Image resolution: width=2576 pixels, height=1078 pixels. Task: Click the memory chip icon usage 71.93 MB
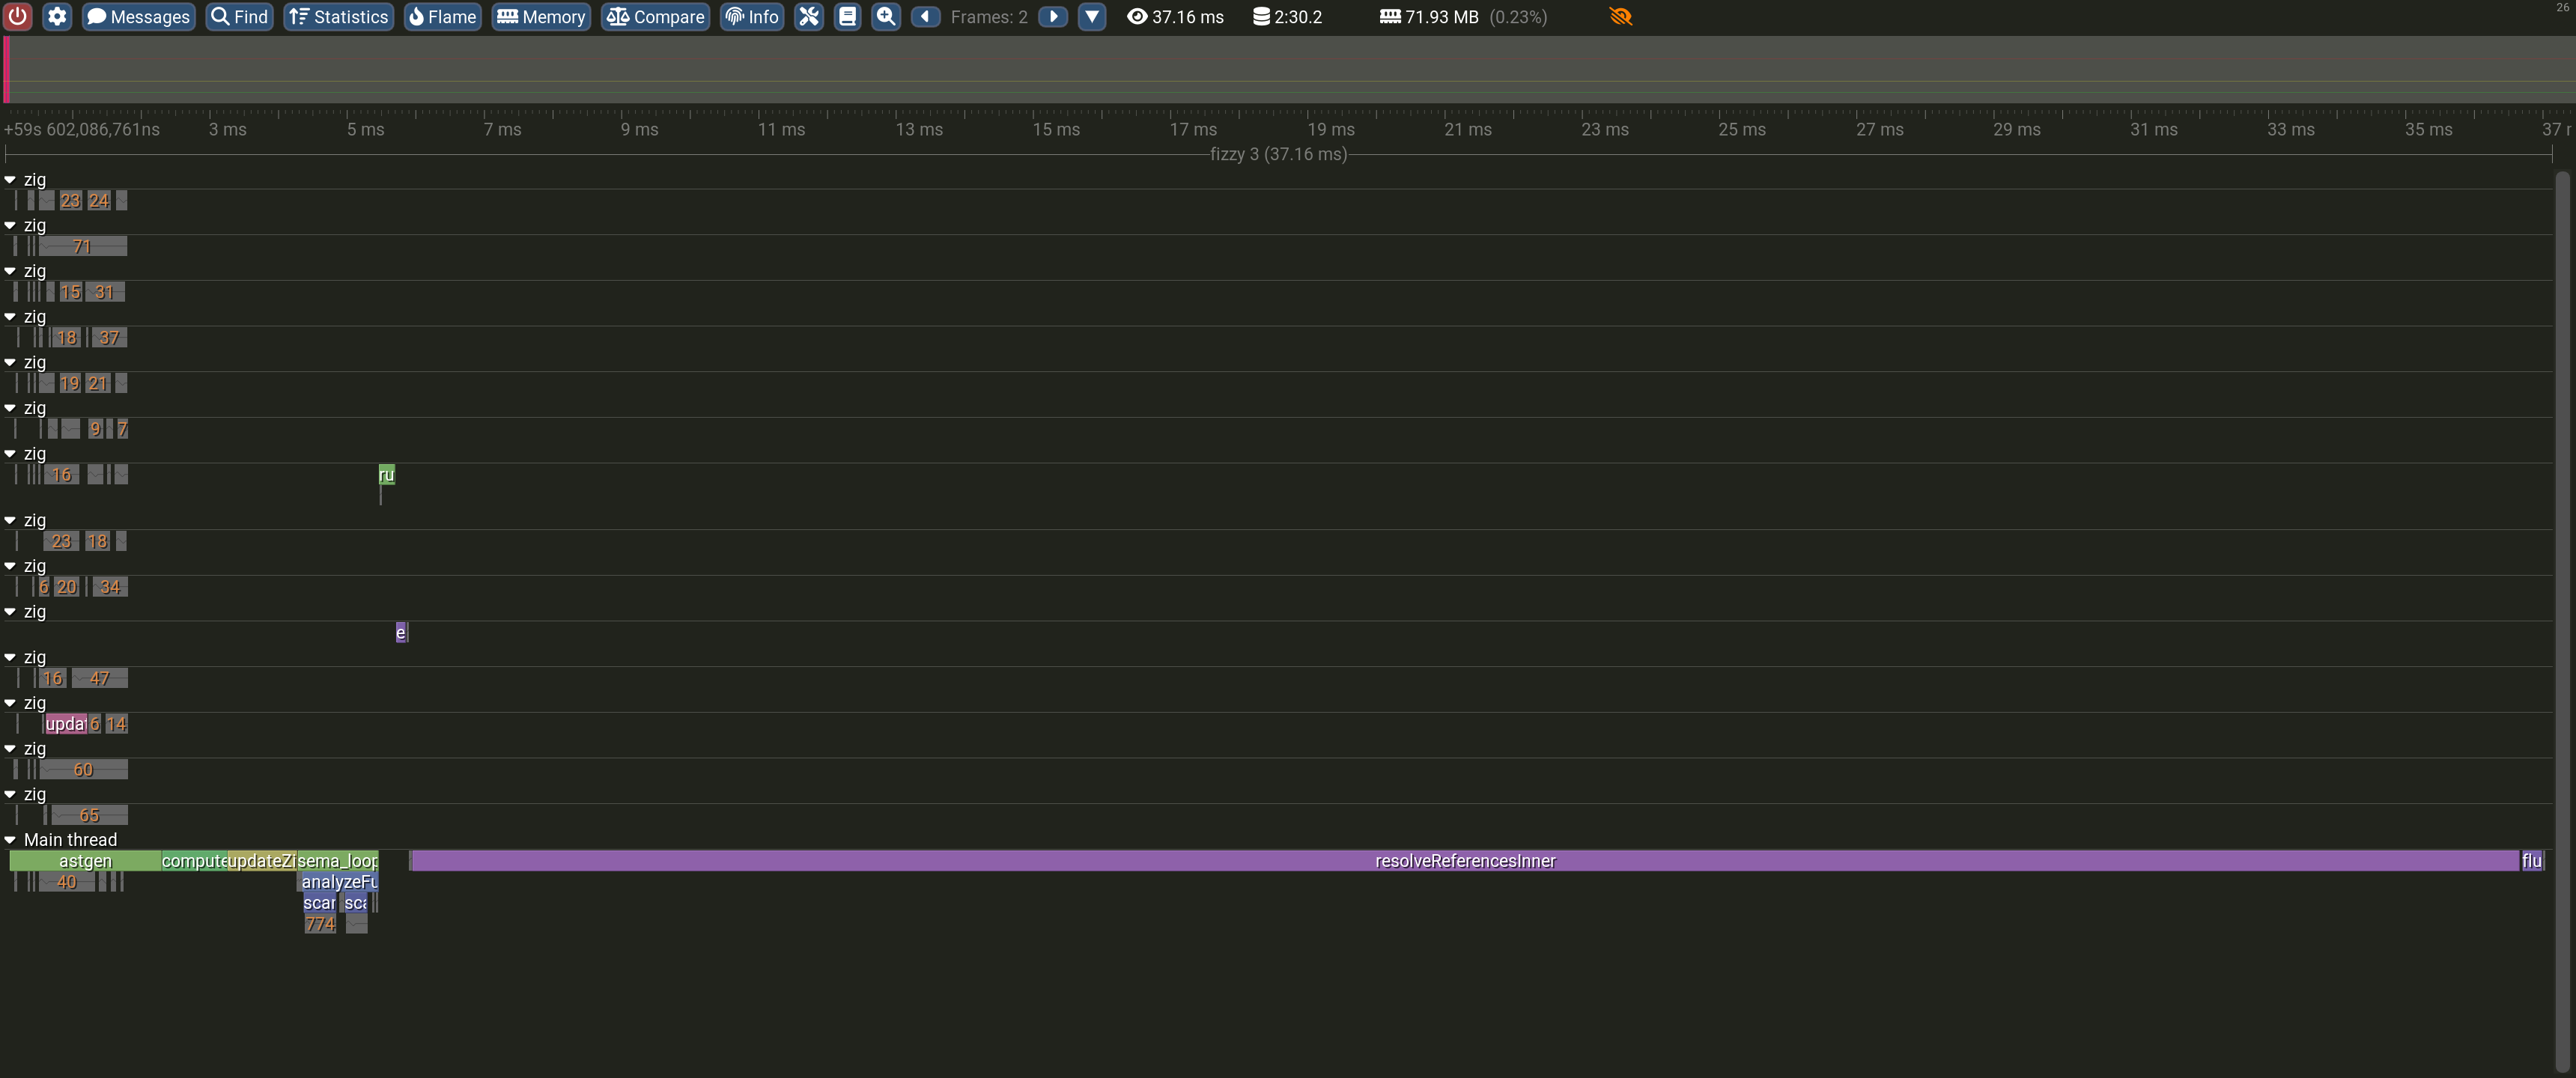point(1390,17)
